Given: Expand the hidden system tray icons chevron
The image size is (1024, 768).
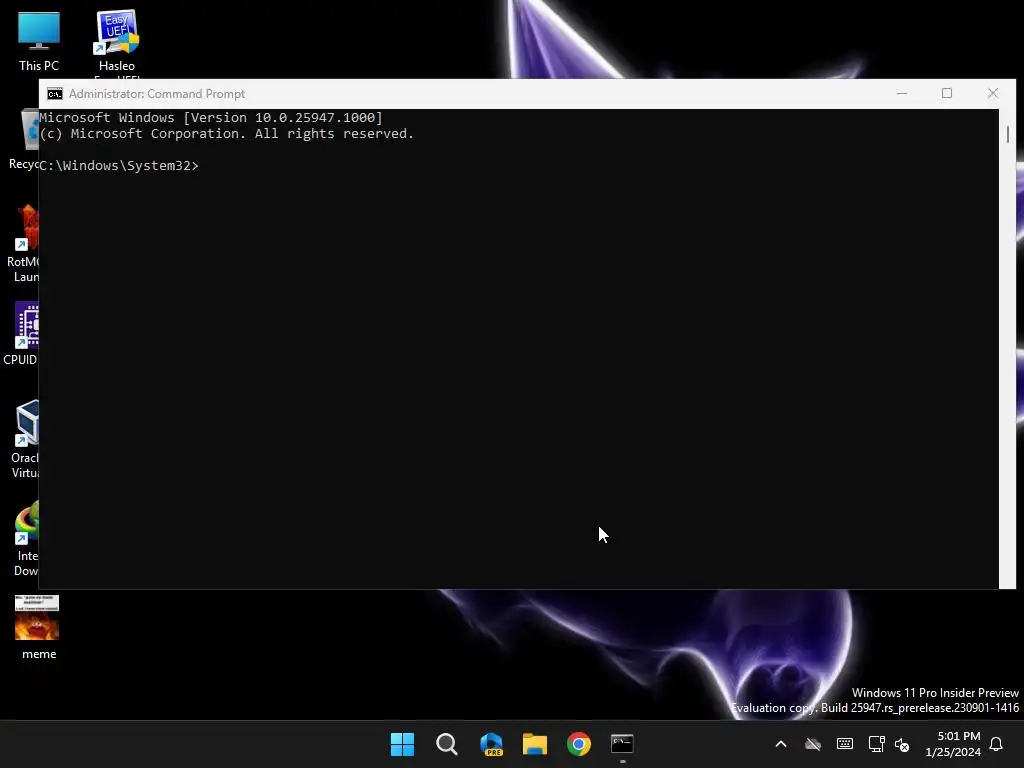Looking at the screenshot, I should [x=780, y=744].
